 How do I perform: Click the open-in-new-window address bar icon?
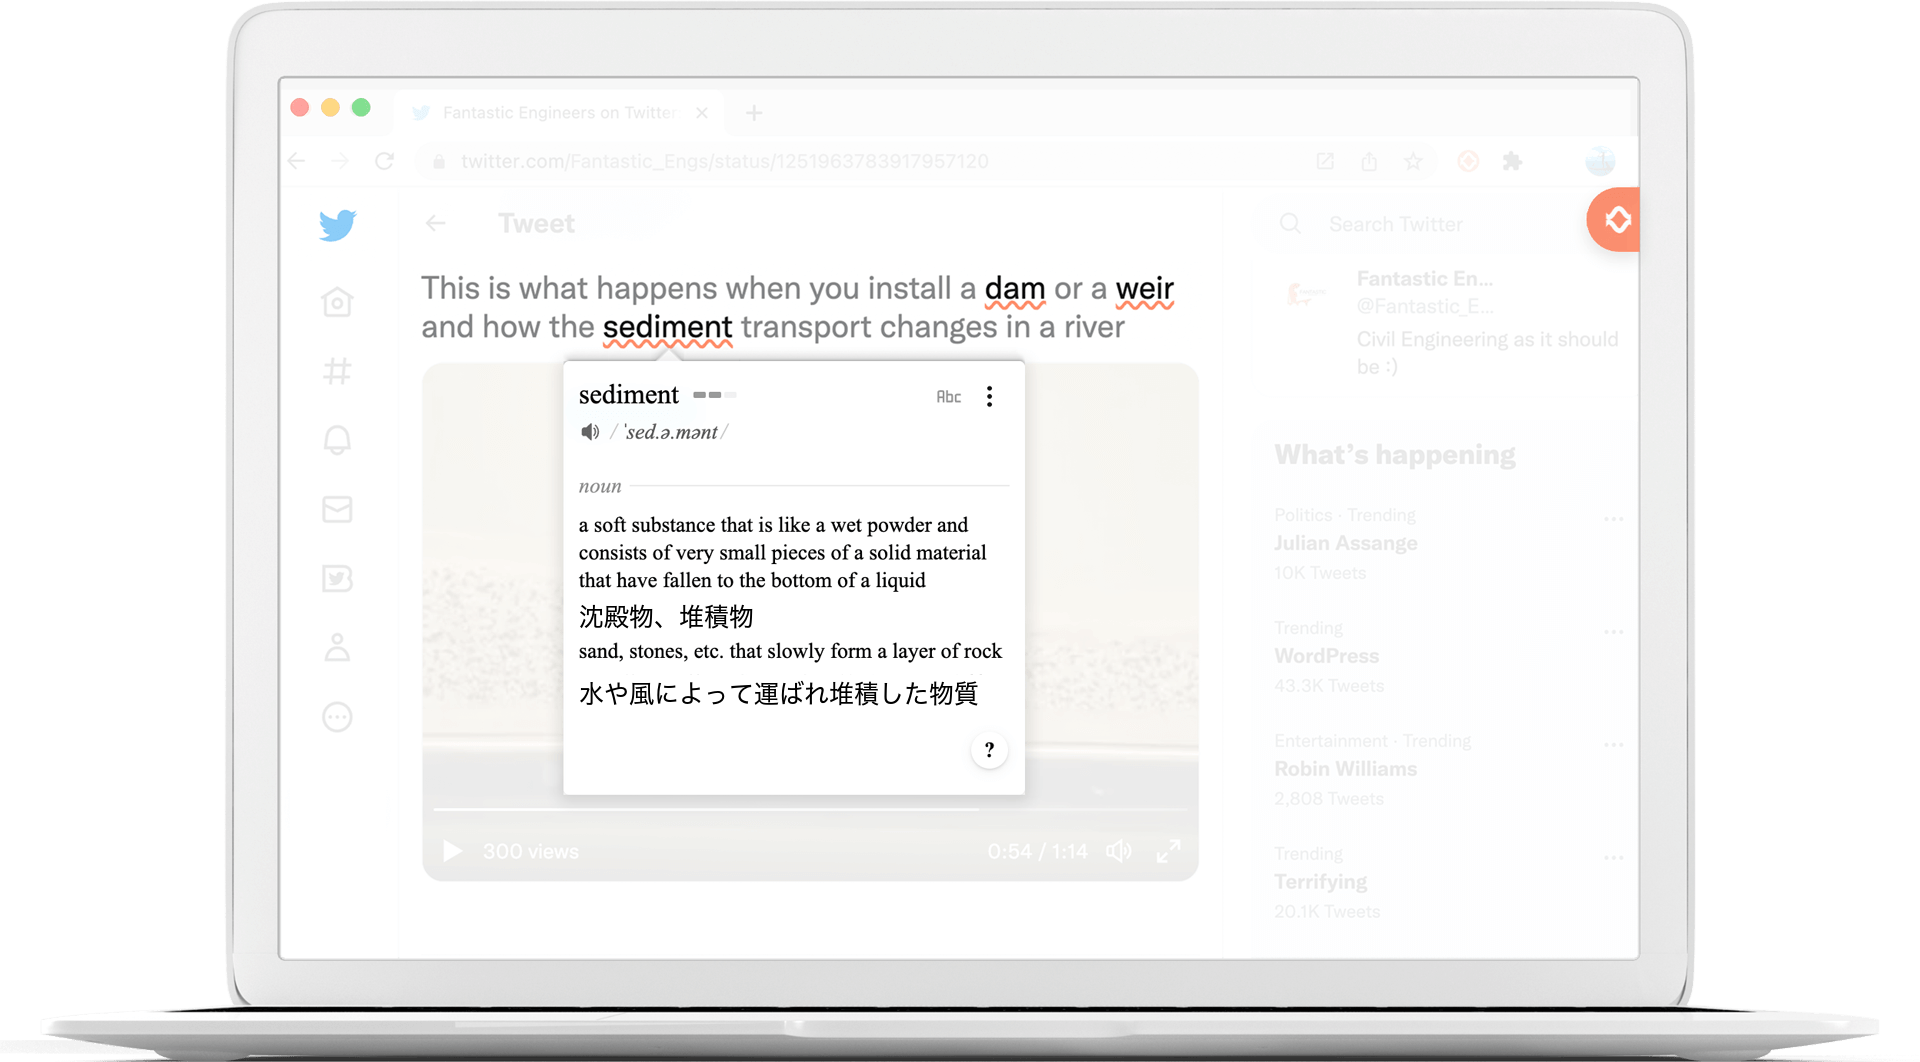click(1325, 161)
